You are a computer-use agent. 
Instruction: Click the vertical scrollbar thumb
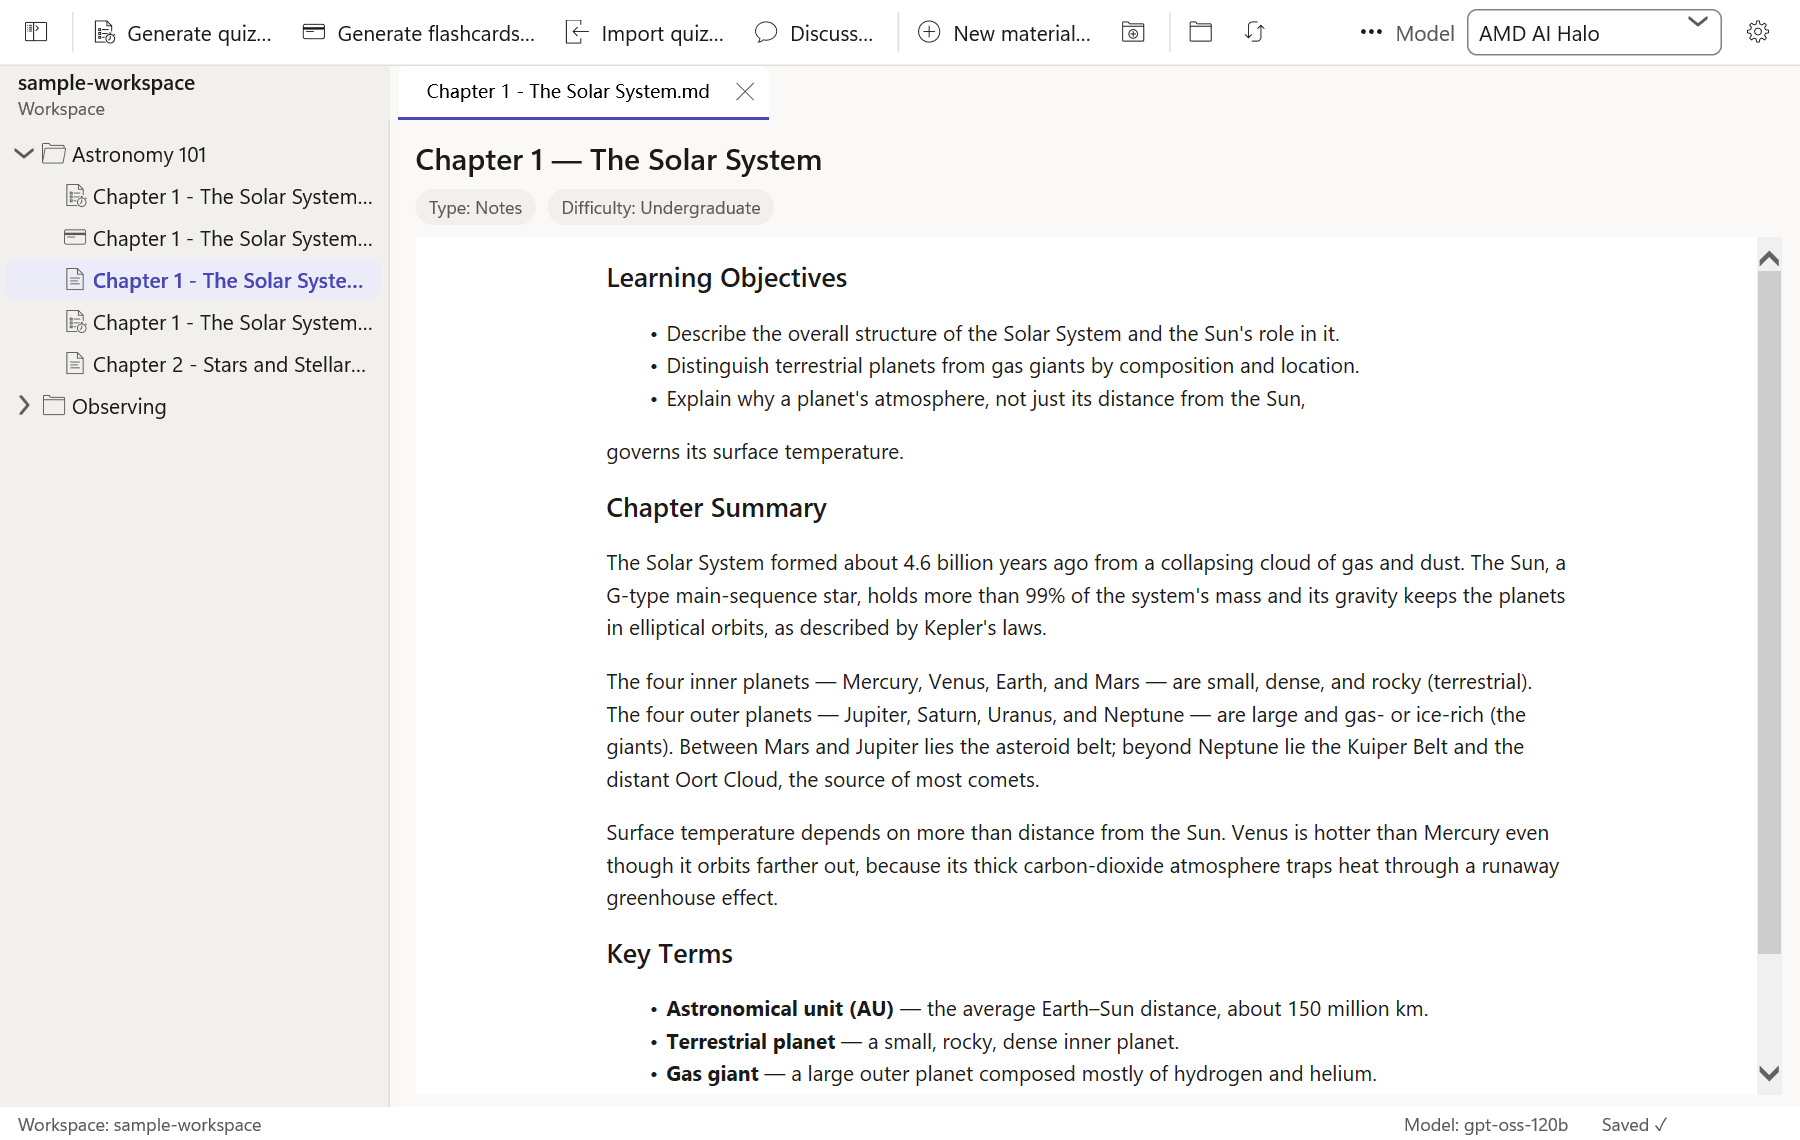[1769, 612]
